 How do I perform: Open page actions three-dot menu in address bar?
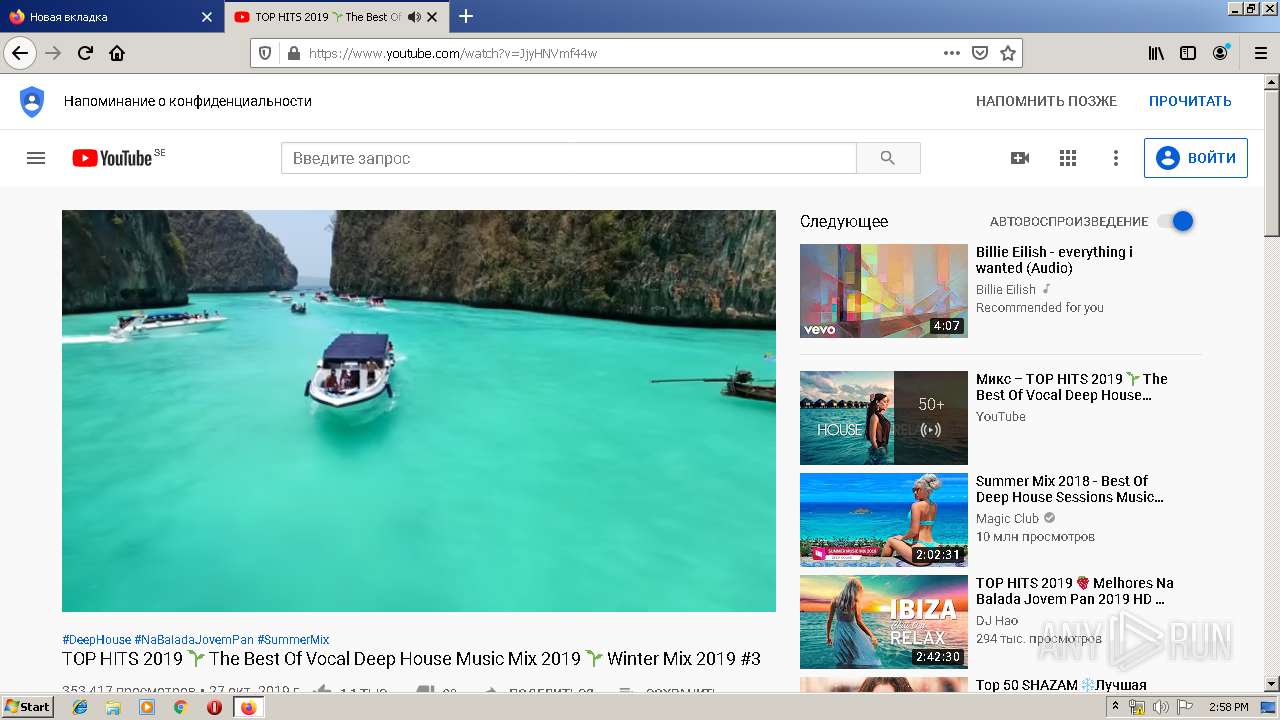(x=952, y=53)
